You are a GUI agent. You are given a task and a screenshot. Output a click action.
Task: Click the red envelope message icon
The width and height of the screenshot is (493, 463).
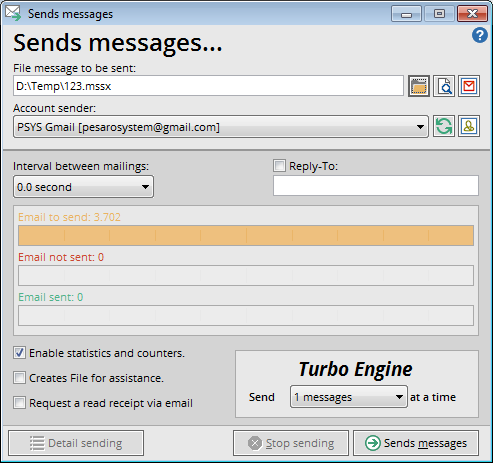click(x=469, y=86)
